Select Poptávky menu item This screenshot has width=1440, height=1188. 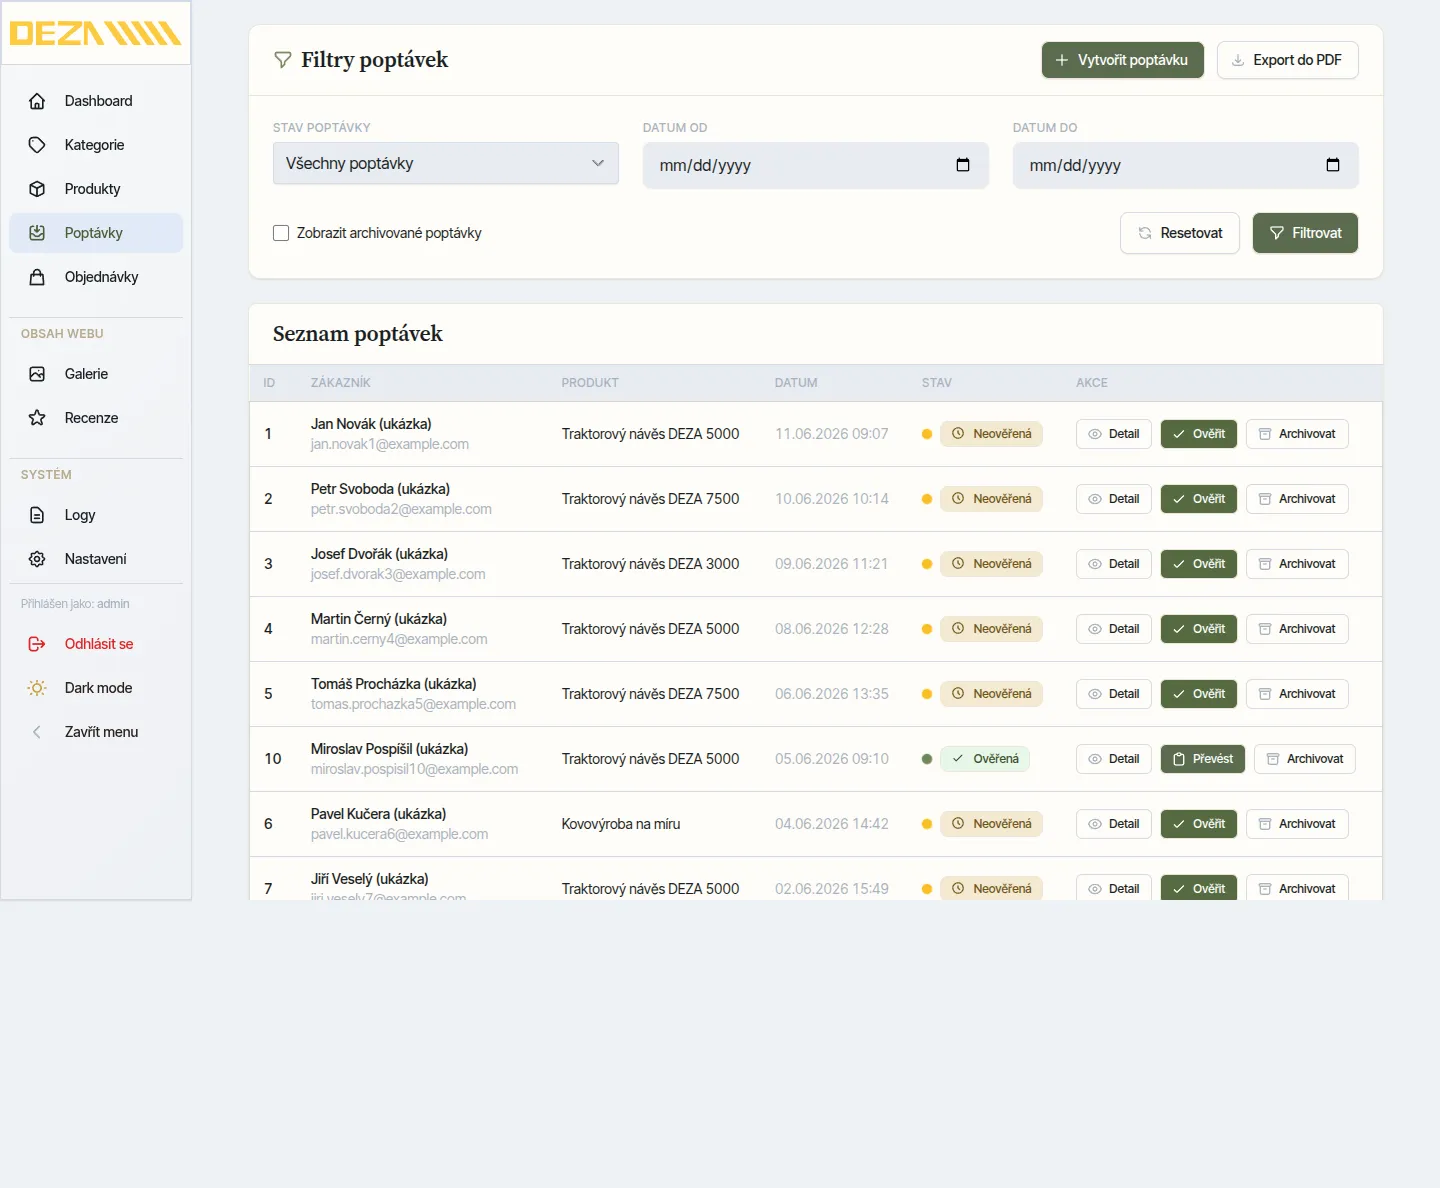pos(96,233)
